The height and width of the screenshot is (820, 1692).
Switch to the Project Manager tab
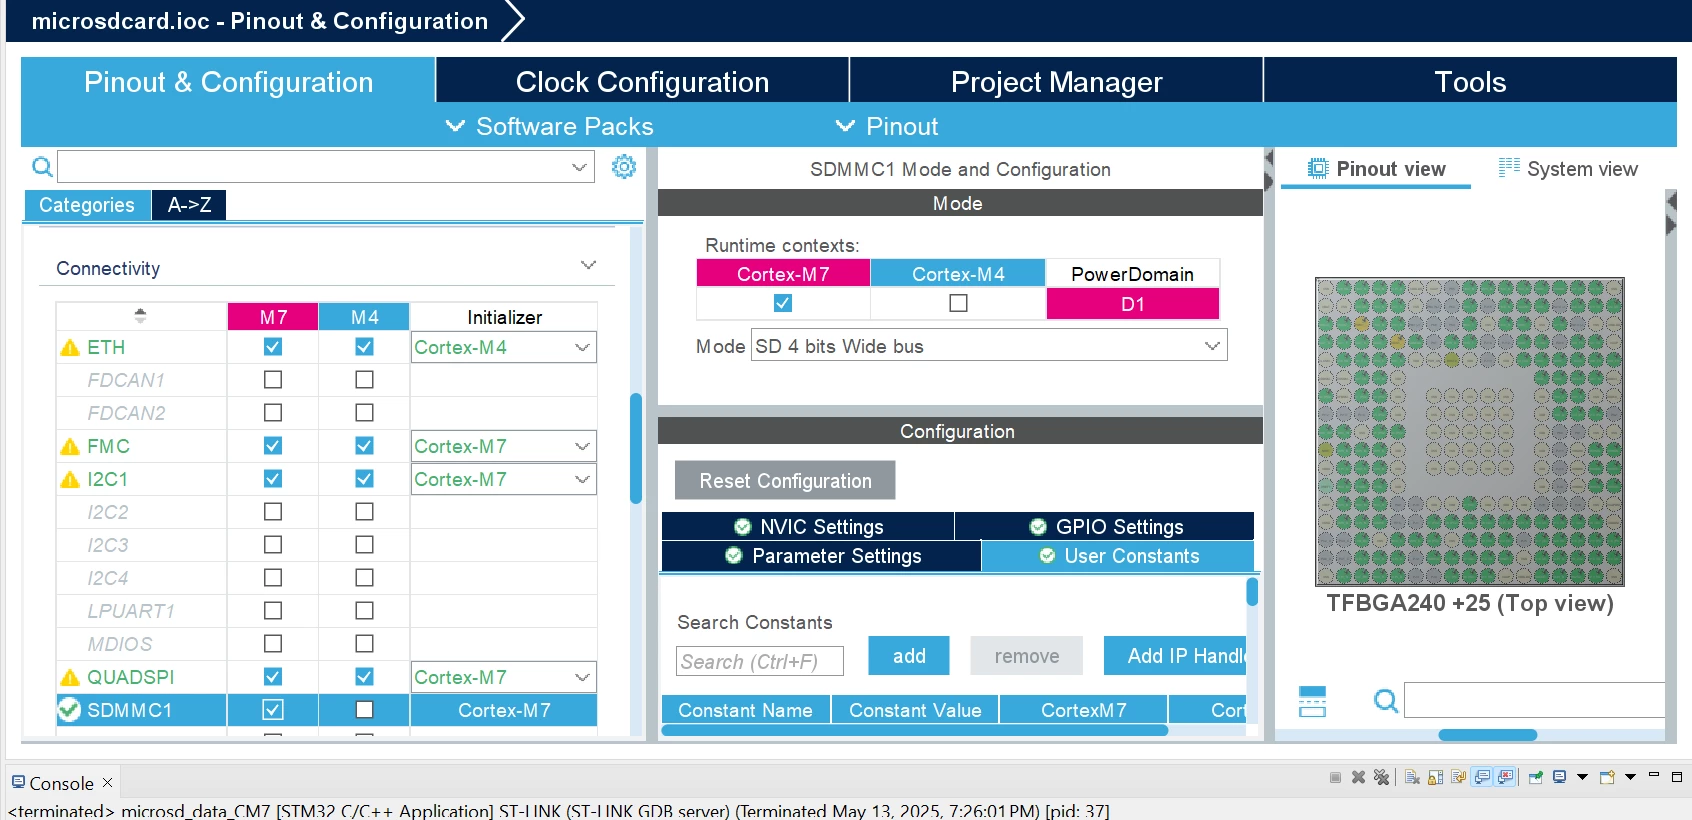[x=1056, y=82]
